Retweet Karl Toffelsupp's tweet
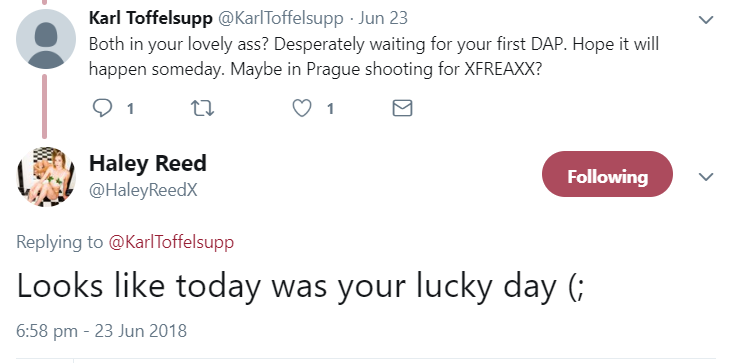Viewport: 729px width, 363px height. coord(202,108)
